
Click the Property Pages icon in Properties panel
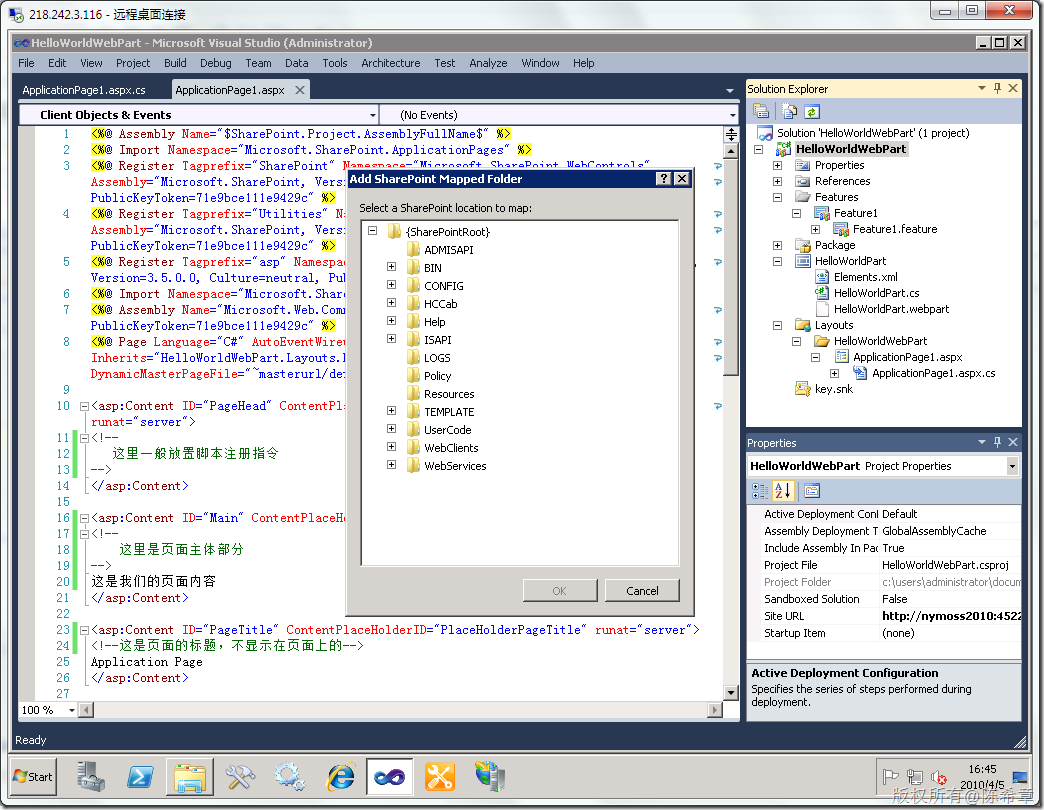coord(812,491)
